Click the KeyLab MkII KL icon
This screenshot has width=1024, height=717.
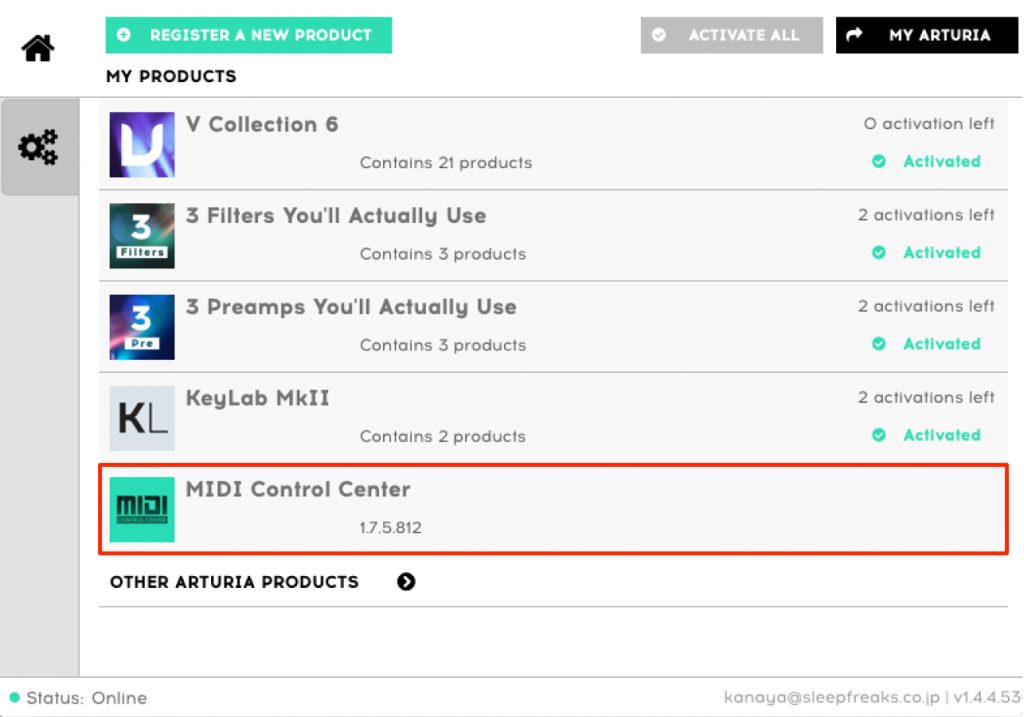(x=142, y=418)
